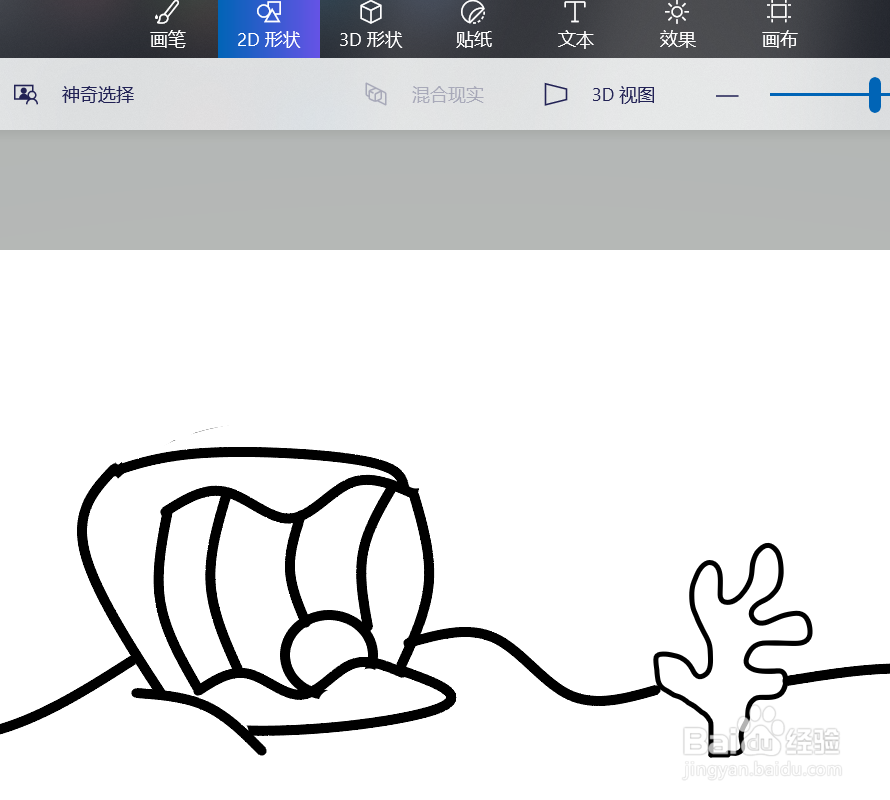Click the 神奇选择 magic select icon
The width and height of the screenshot is (890, 800).
(26, 94)
